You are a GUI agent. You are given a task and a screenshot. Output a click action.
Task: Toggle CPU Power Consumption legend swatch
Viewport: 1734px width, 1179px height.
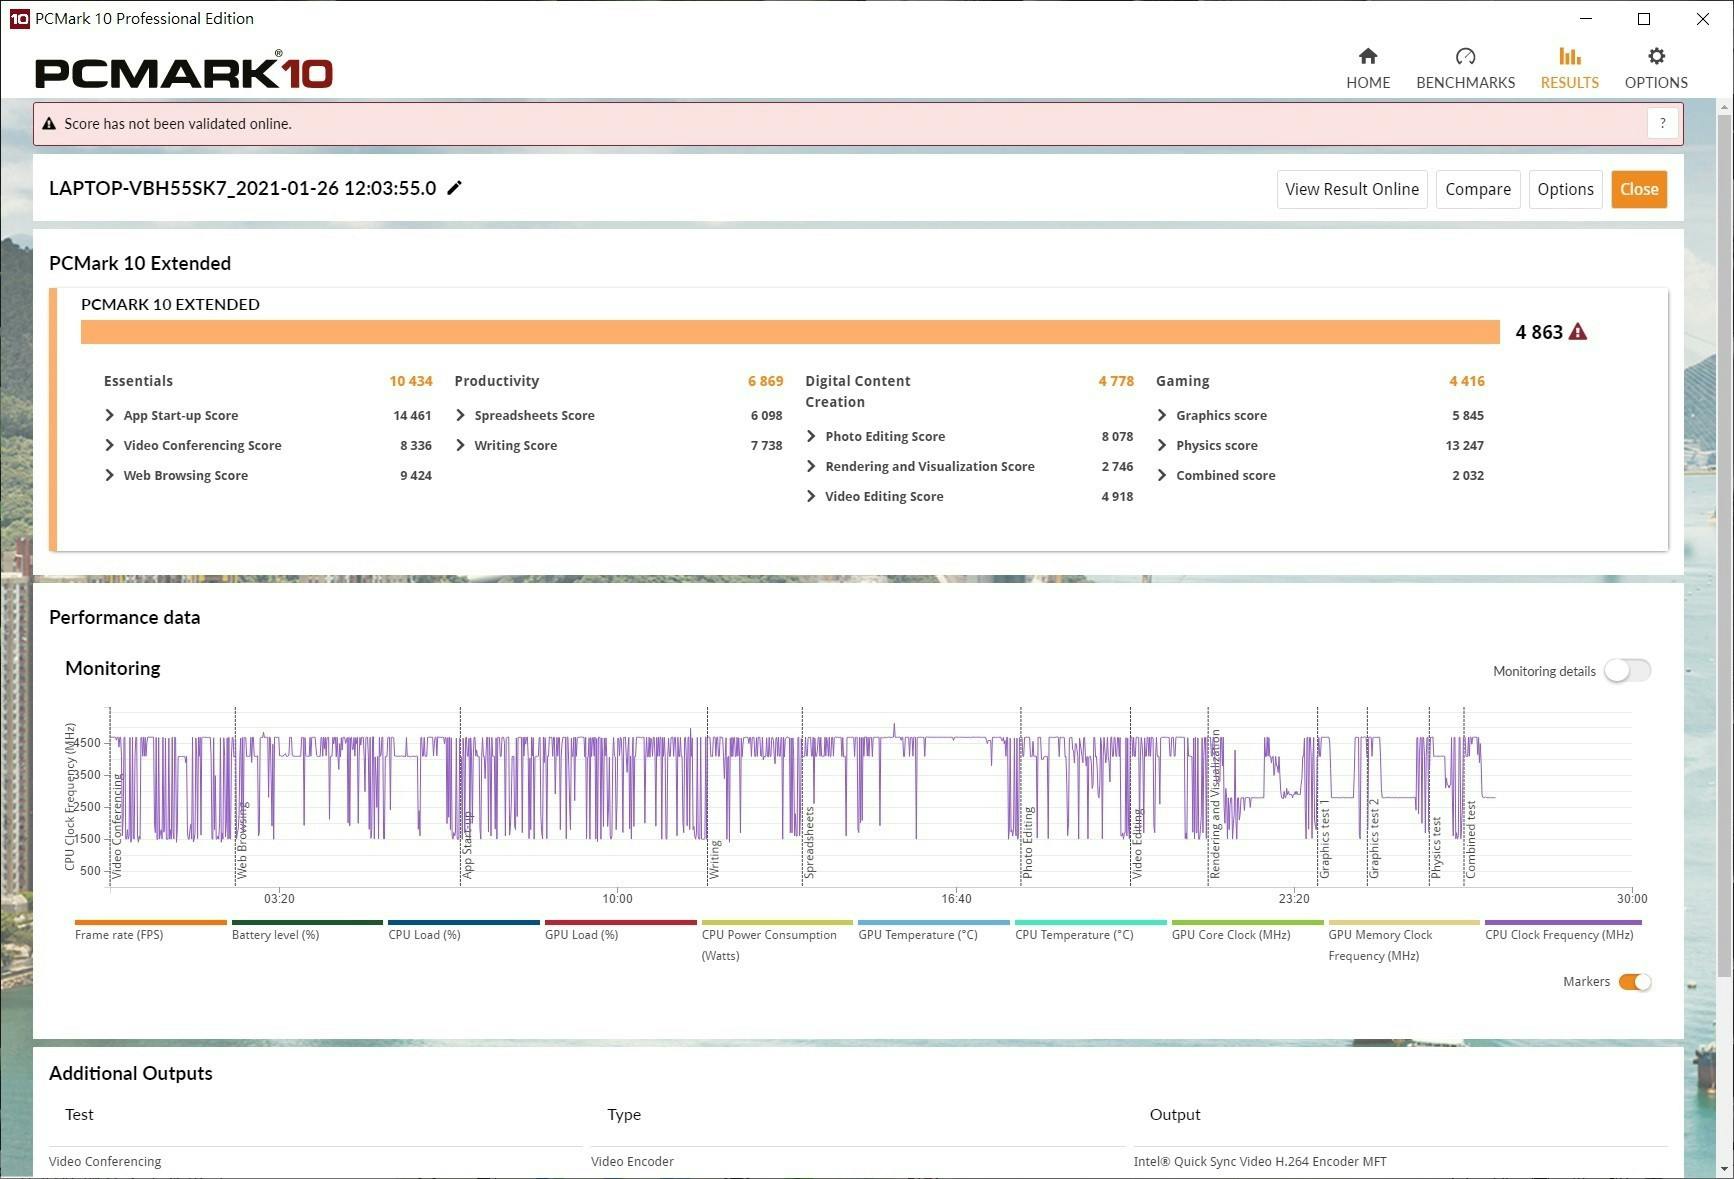pos(777,922)
